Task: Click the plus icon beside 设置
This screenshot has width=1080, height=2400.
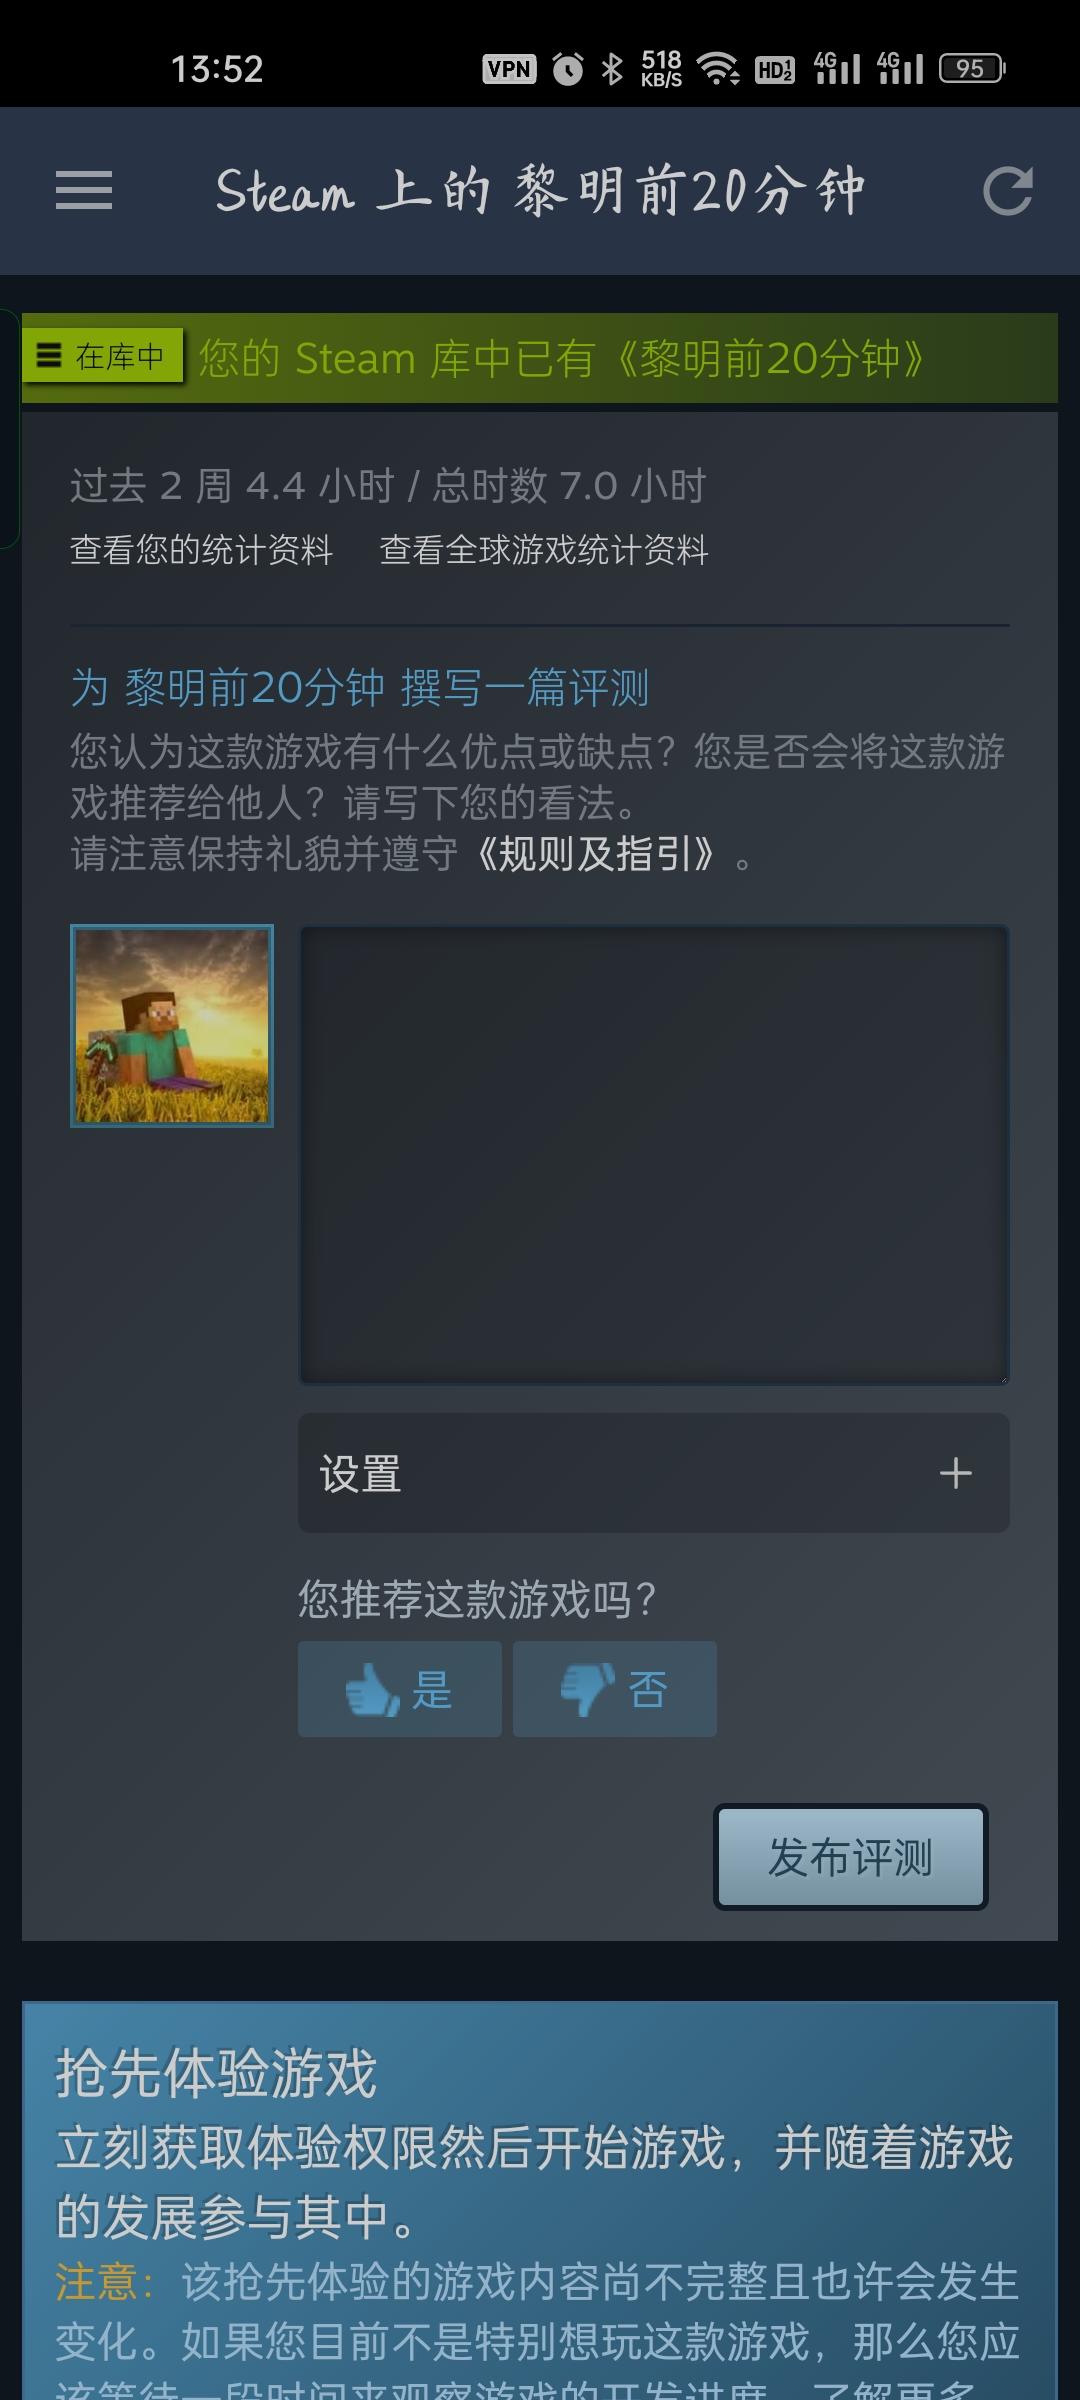Action: (956, 1473)
